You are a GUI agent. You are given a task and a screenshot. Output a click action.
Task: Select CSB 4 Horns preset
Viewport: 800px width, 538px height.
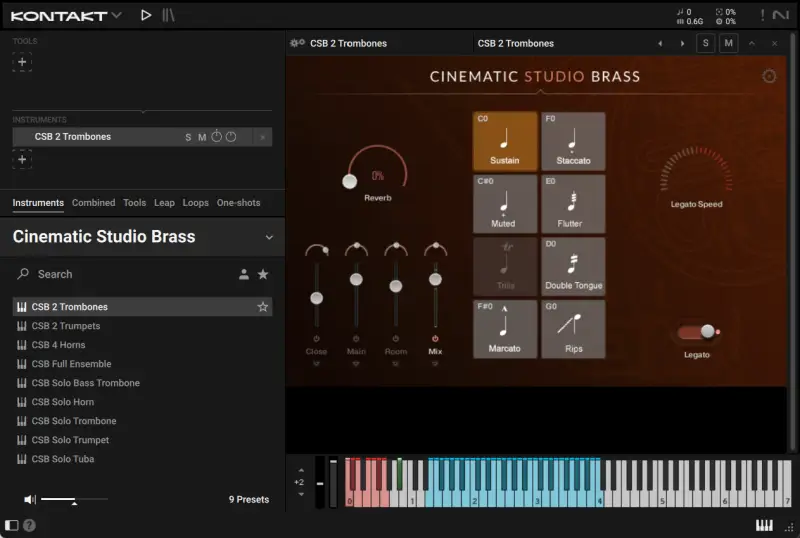(142, 345)
